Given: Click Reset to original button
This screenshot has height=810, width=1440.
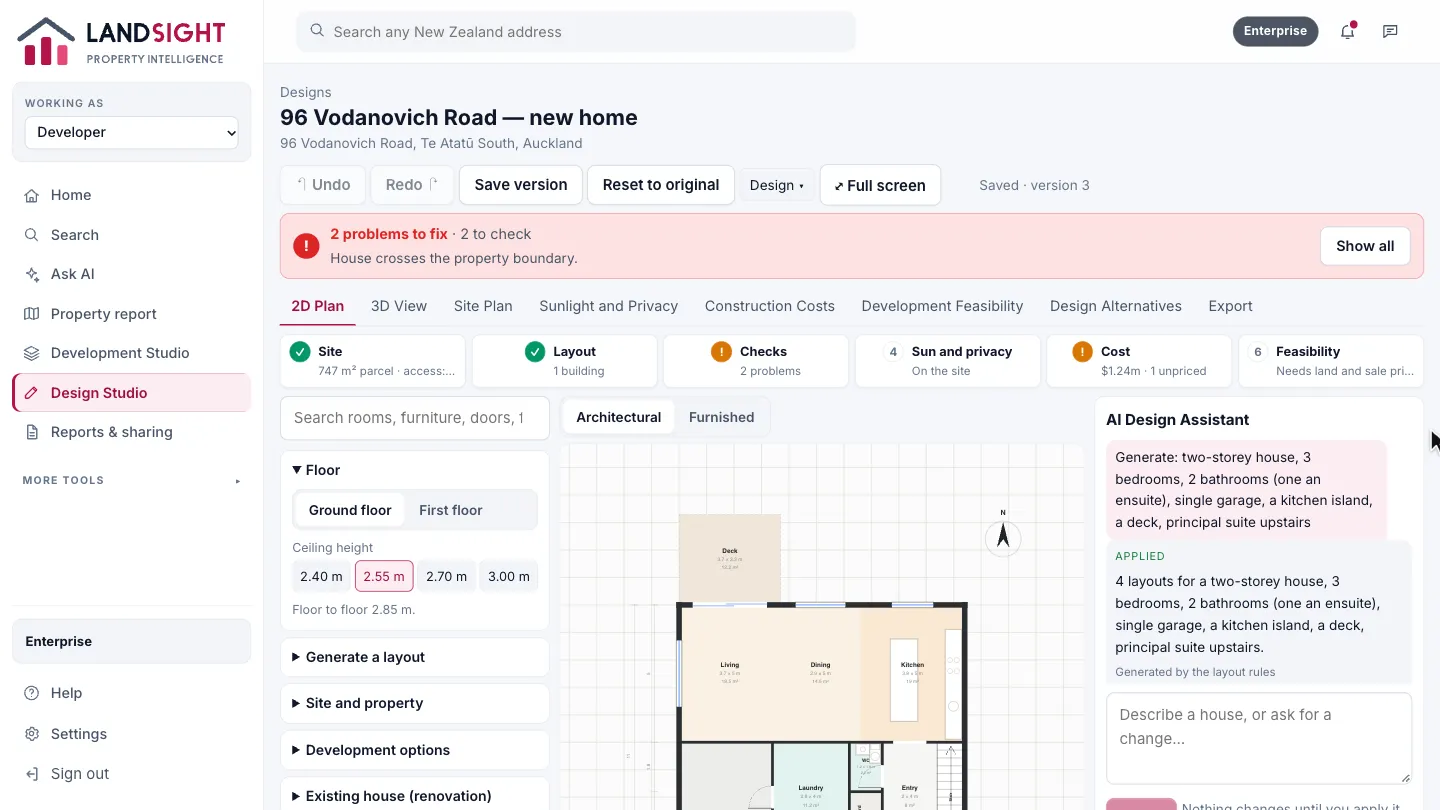Looking at the screenshot, I should pos(661,185).
